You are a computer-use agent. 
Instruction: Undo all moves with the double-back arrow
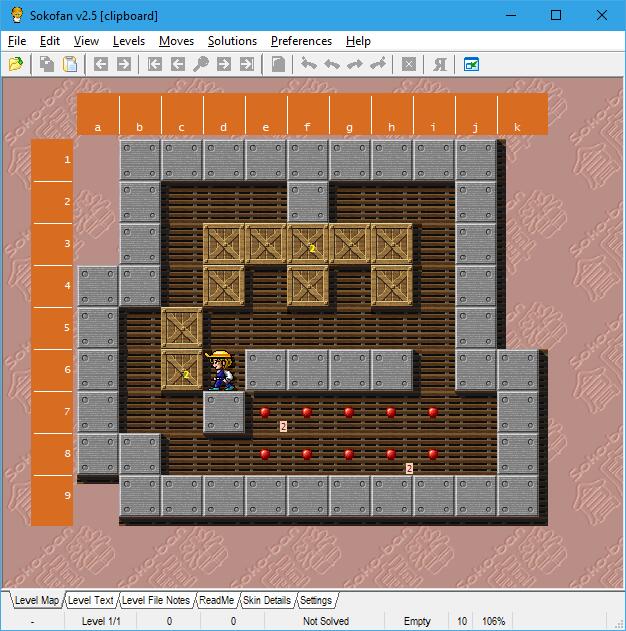[309, 64]
